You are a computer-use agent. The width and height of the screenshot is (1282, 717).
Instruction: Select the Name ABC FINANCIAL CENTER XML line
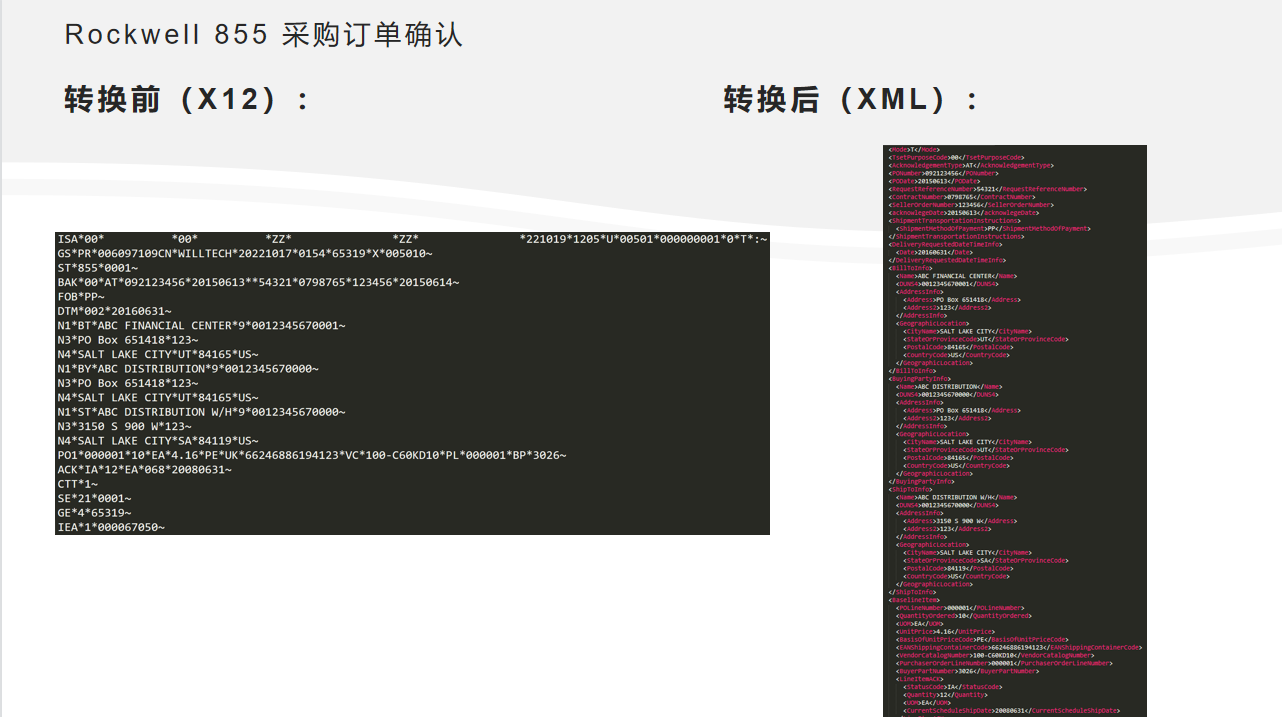point(956,276)
